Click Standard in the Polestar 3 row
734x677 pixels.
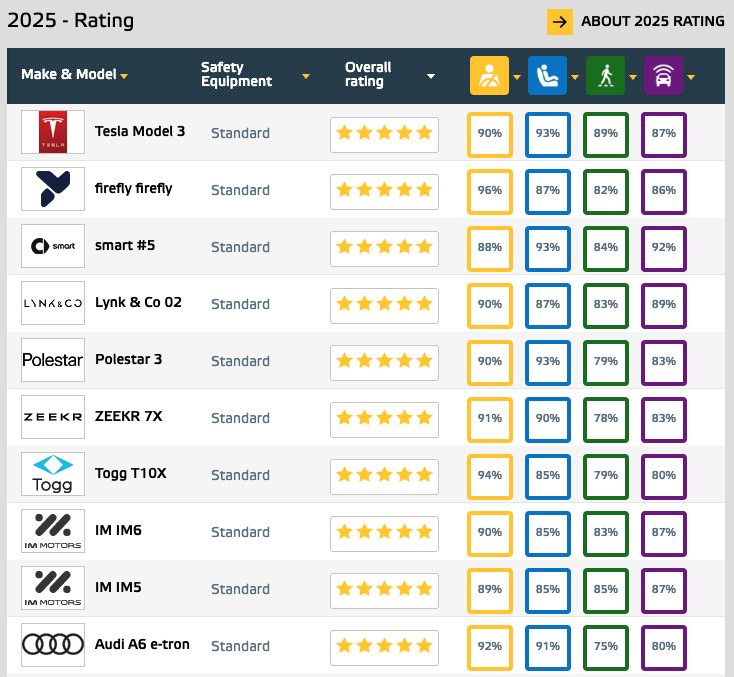[240, 361]
